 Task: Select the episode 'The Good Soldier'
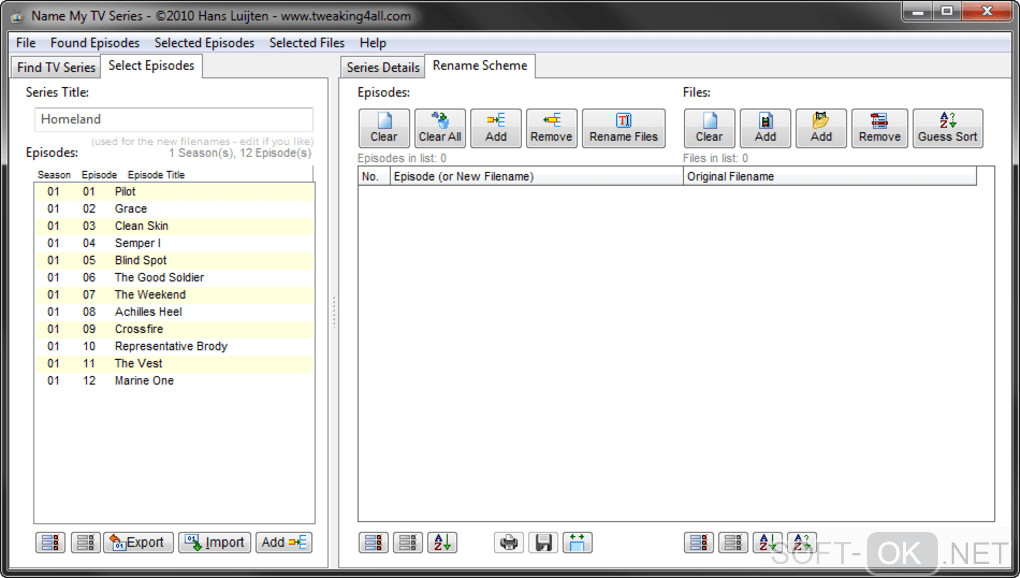pos(174,278)
